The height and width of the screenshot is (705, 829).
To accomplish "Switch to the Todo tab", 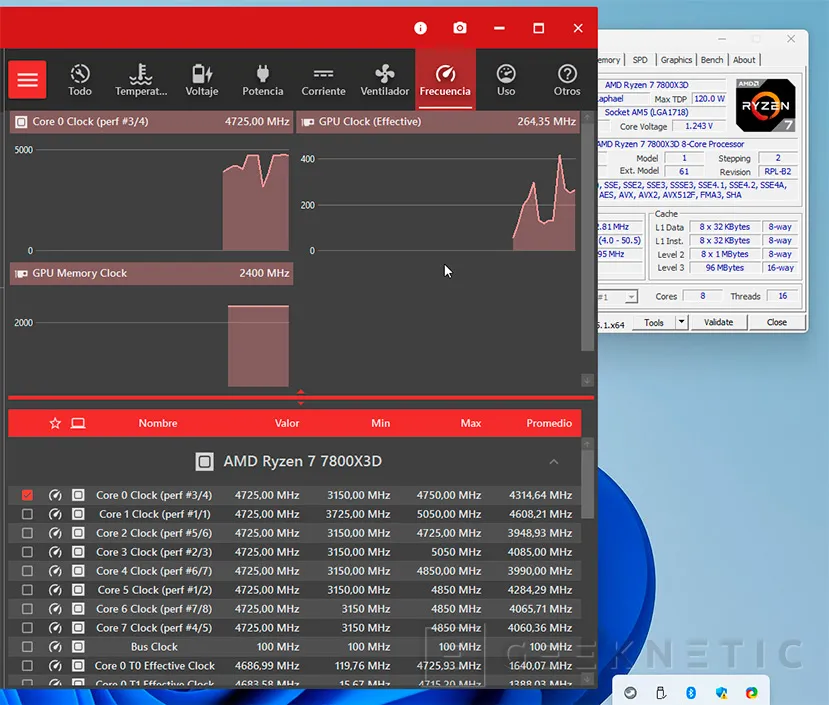I will (80, 80).
